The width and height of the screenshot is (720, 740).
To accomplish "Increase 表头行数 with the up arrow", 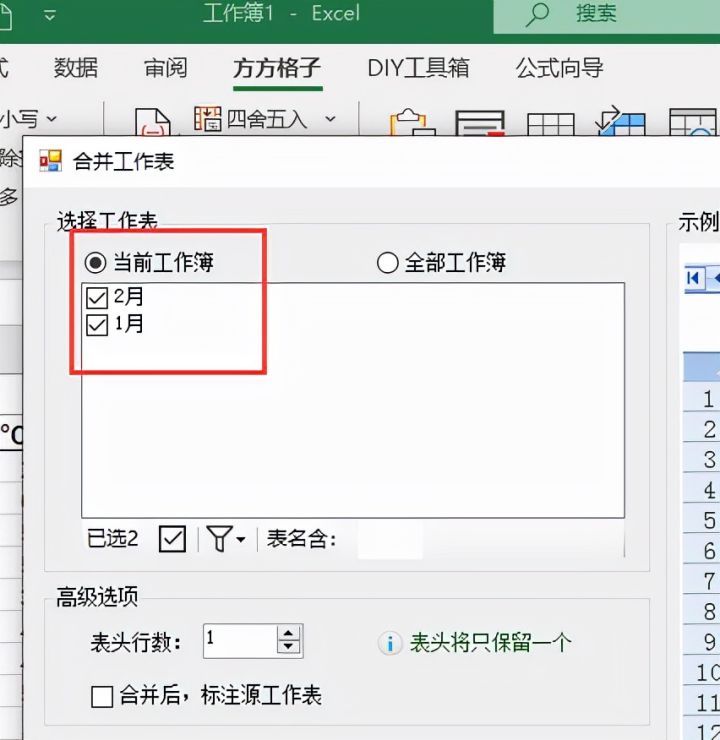I will 289,634.
